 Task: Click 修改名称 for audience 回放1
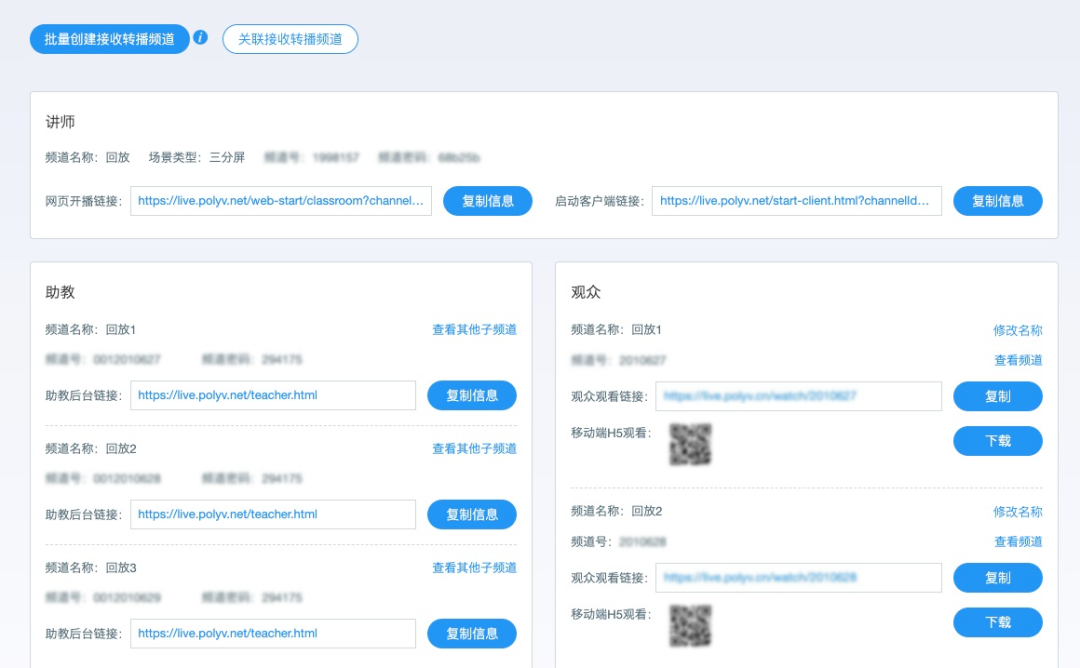coord(1017,331)
